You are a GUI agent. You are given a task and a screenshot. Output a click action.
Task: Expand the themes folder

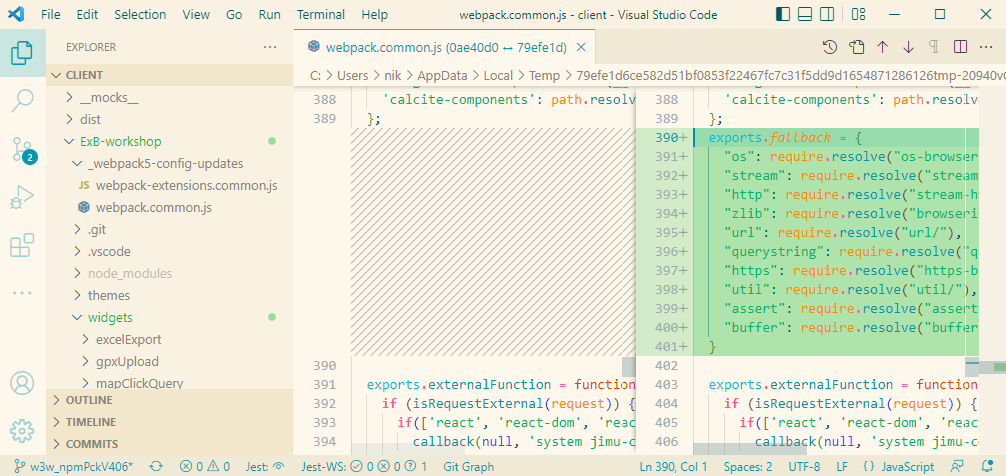(x=170, y=295)
